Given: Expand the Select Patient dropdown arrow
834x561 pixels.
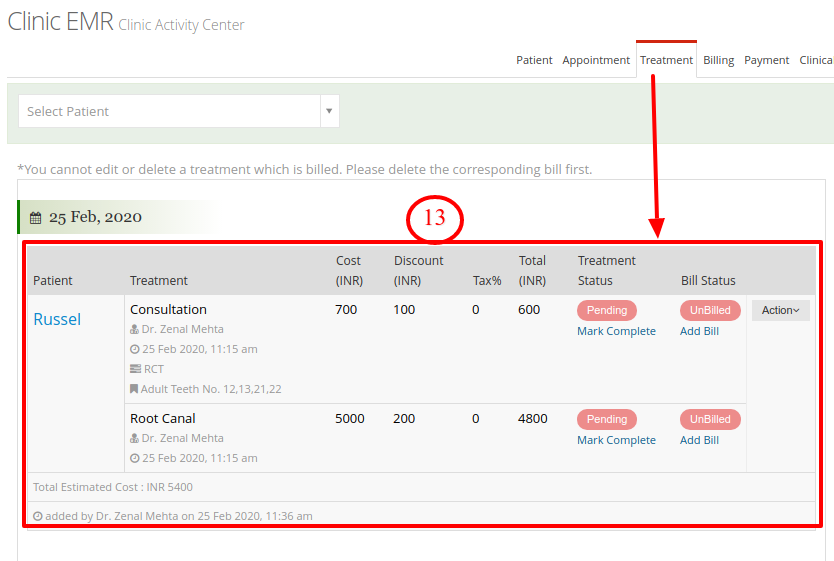Looking at the screenshot, I should point(329,111).
